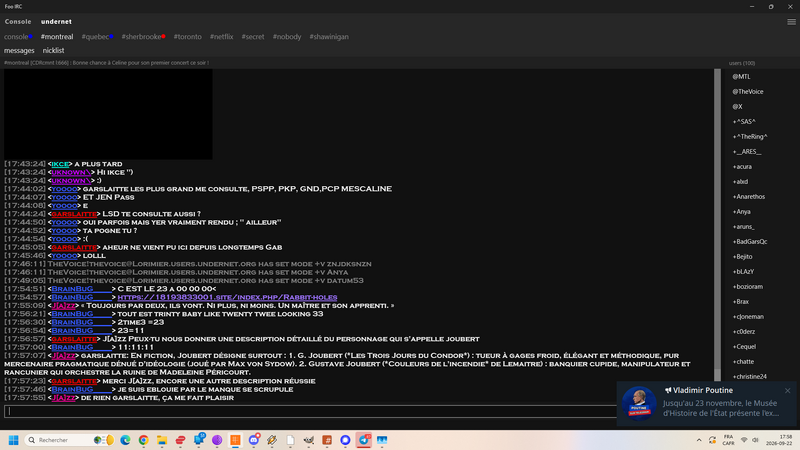Open the FRA CAFR keyboard language selector

(729, 440)
